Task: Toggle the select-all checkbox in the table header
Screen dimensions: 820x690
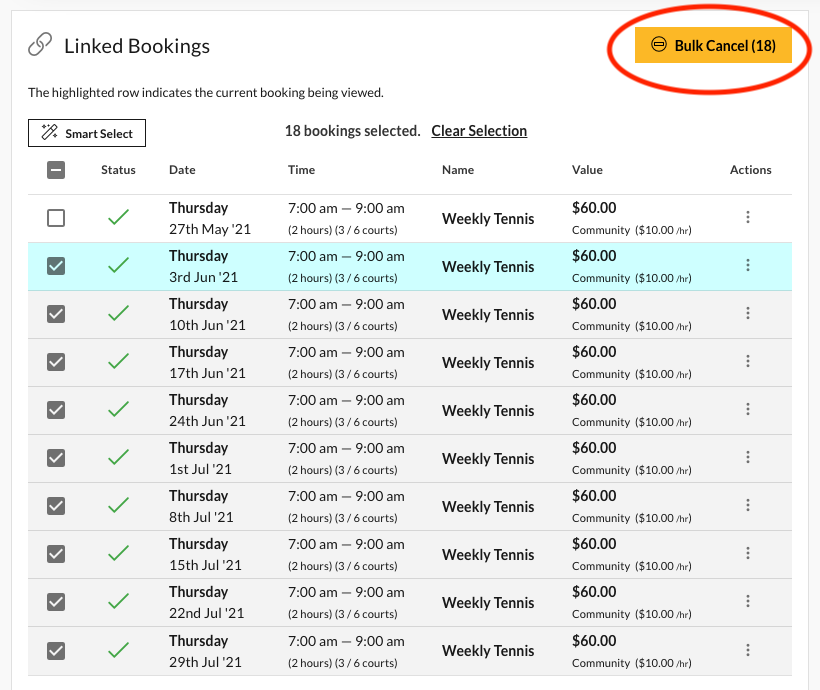Action: pyautogui.click(x=56, y=170)
